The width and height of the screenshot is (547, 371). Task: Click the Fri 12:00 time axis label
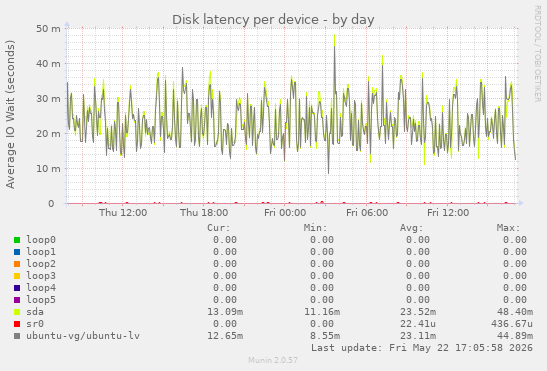(448, 213)
